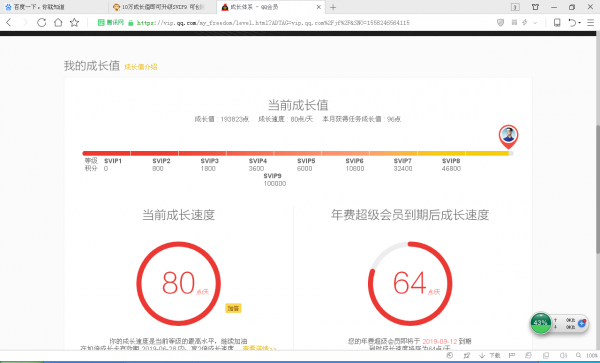Click the SVIP5 6000 label
Screen dimensions: 600x363
coord(306,165)
